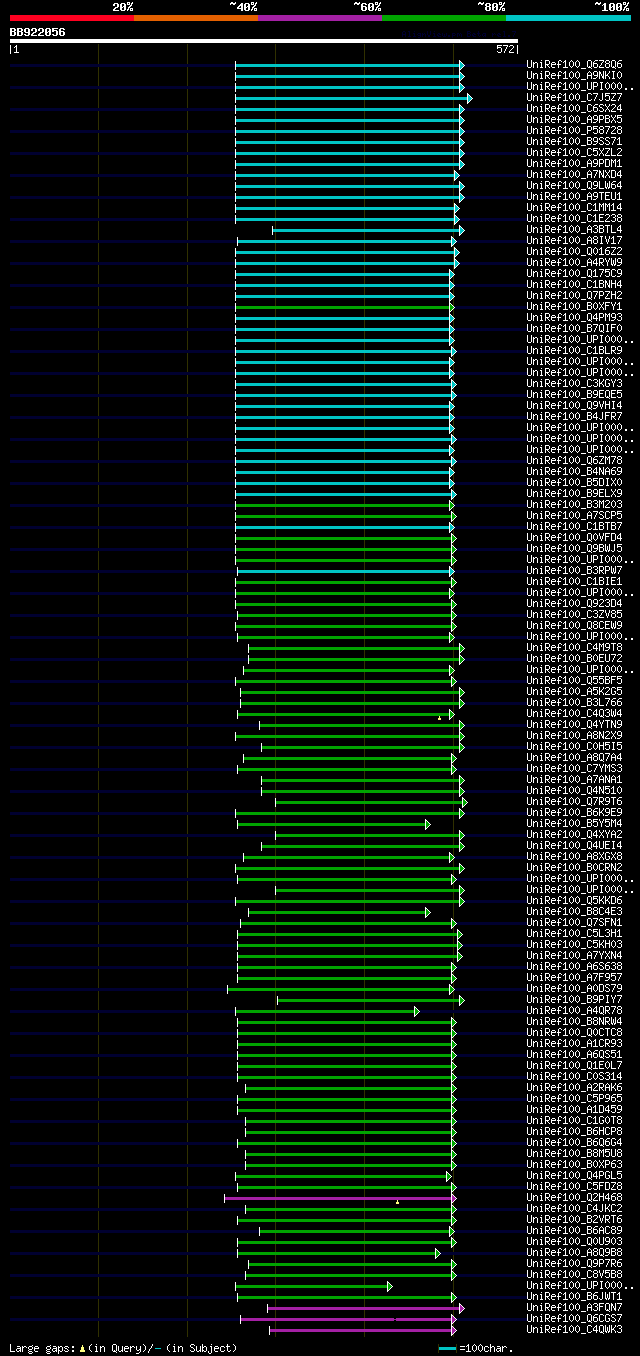Image resolution: width=640 pixels, height=1356 pixels.
Task: Click the Large gaps legend text
Action: click(41, 1349)
